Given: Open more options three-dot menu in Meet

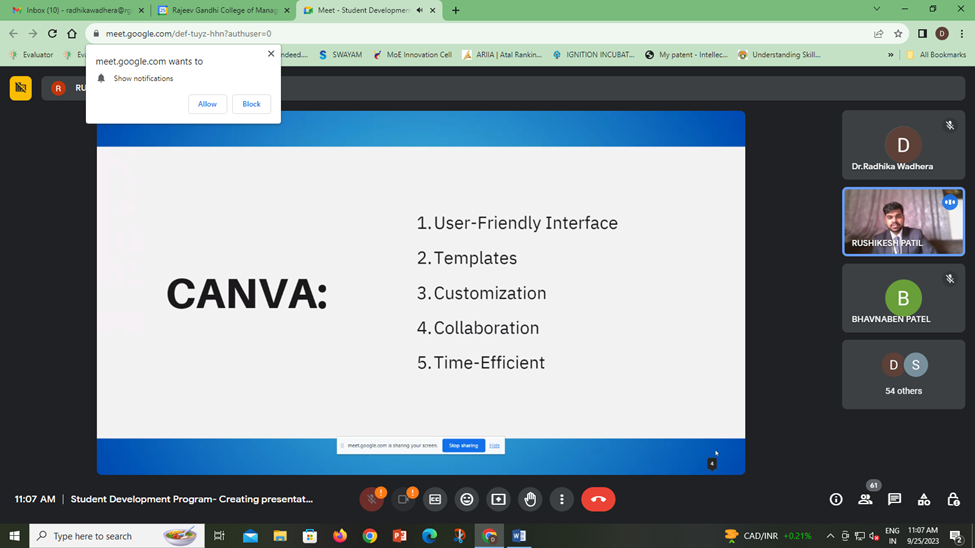Looking at the screenshot, I should [561, 499].
